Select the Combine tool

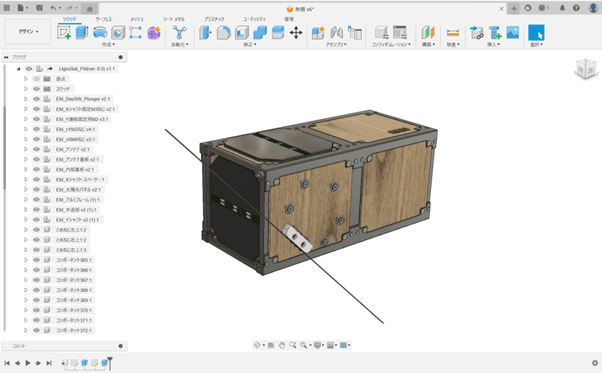(x=260, y=33)
